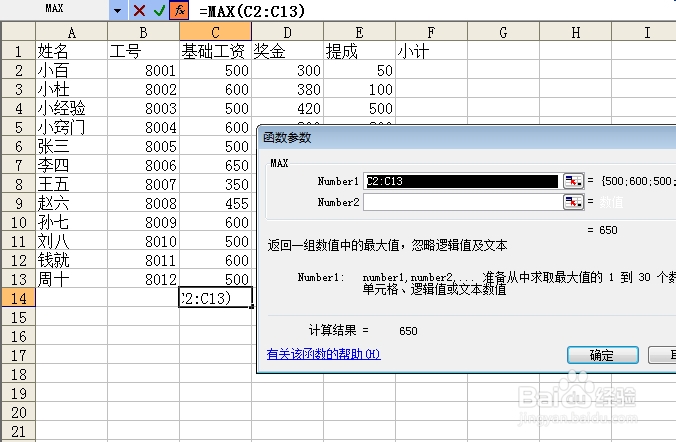The image size is (676, 442).
Task: Click the 小计 header cell
Action: [x=432, y=51]
